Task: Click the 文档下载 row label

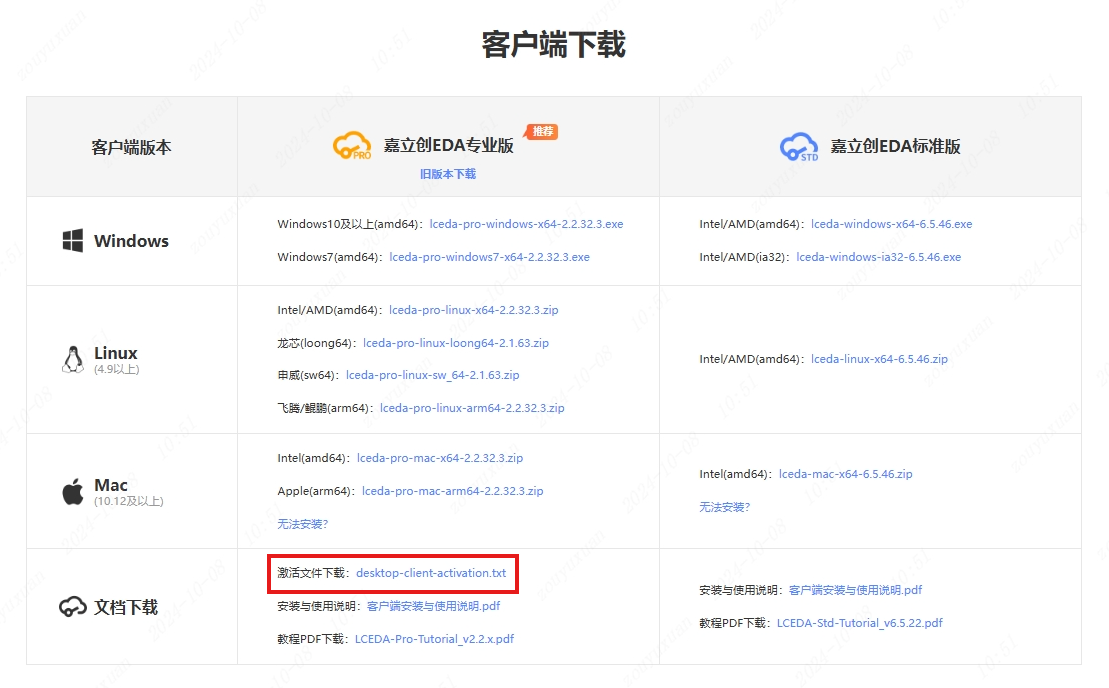Action: pos(126,607)
